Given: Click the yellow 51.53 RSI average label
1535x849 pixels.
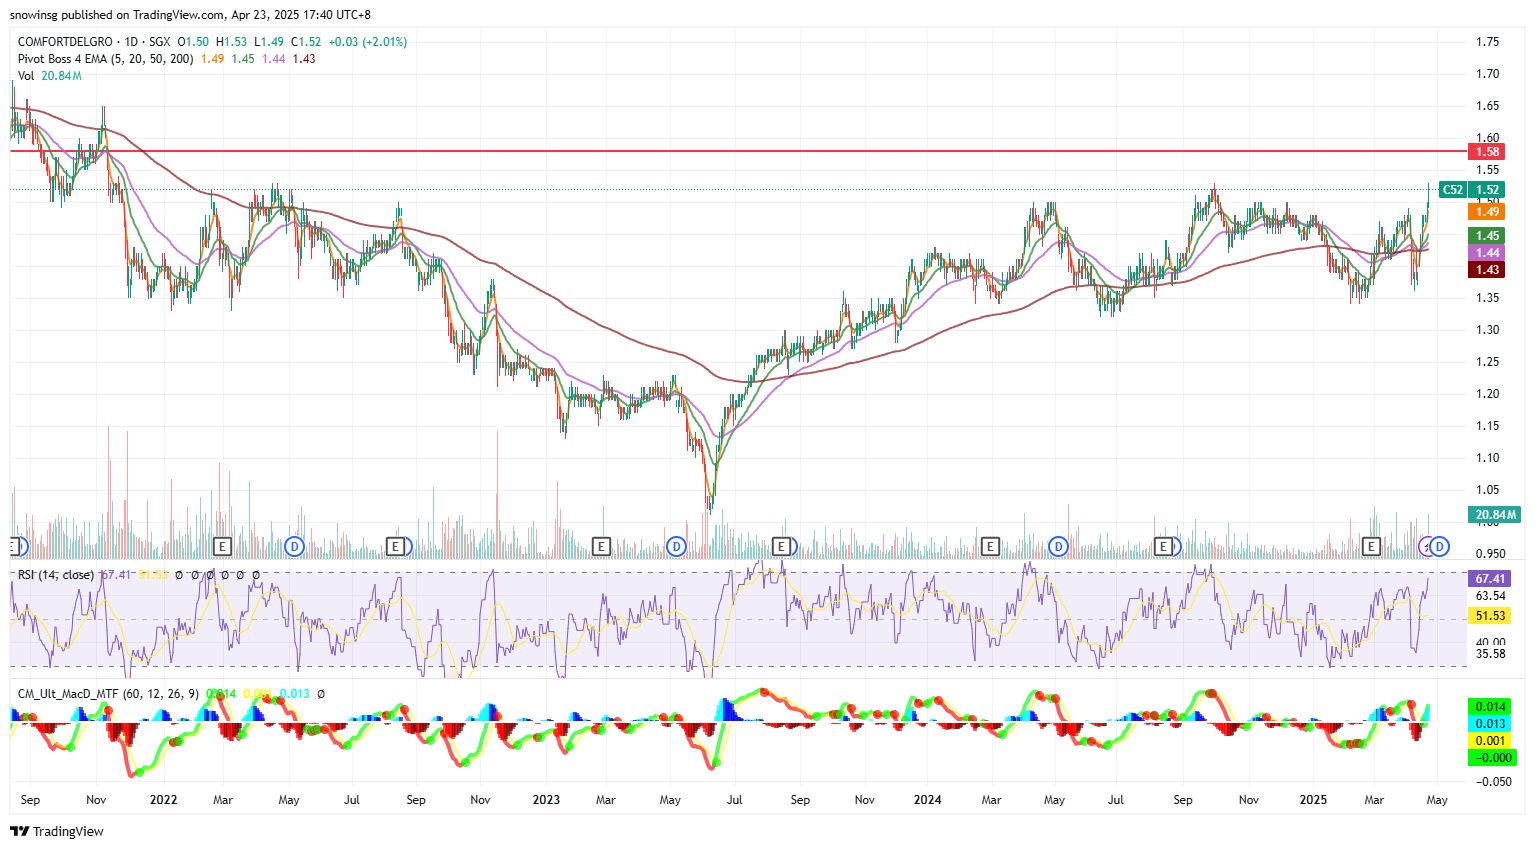Looking at the screenshot, I should click(x=1490, y=616).
